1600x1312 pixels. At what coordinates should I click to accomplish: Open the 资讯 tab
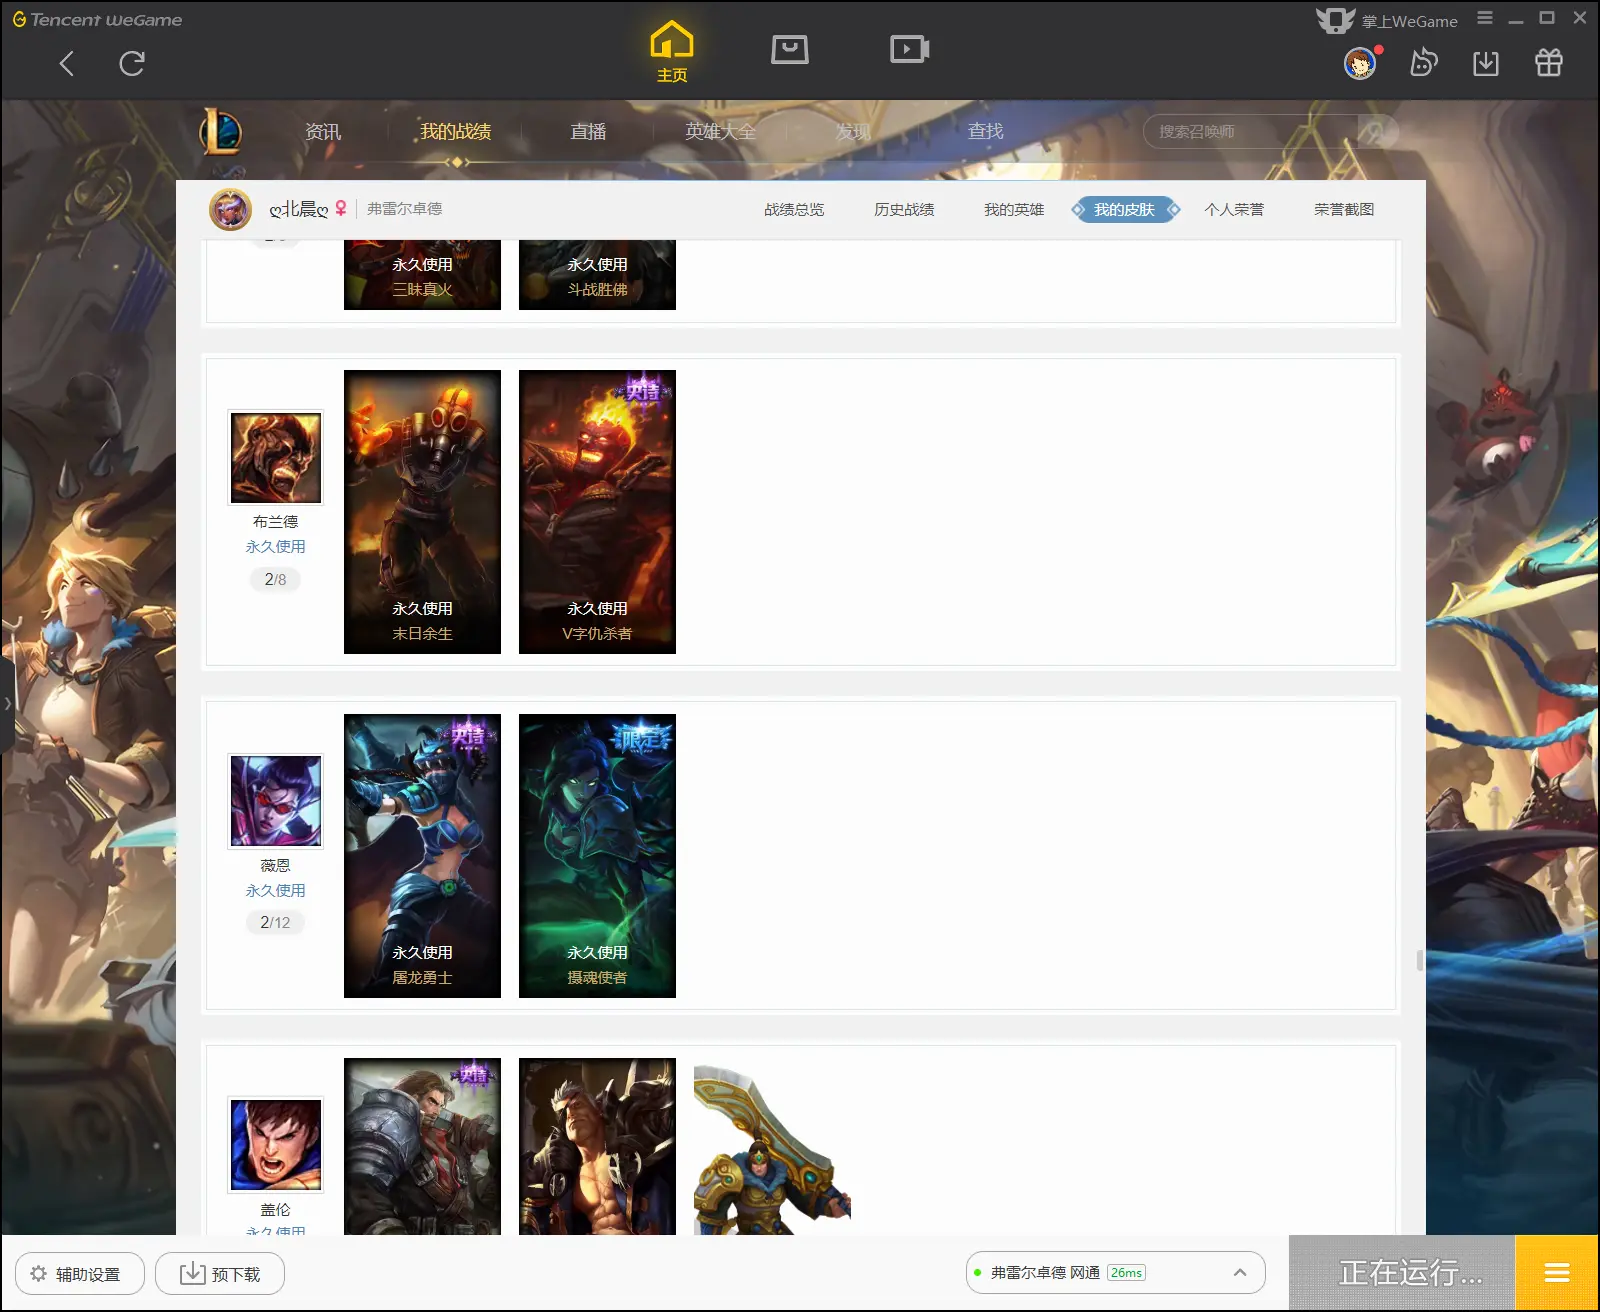tap(323, 131)
